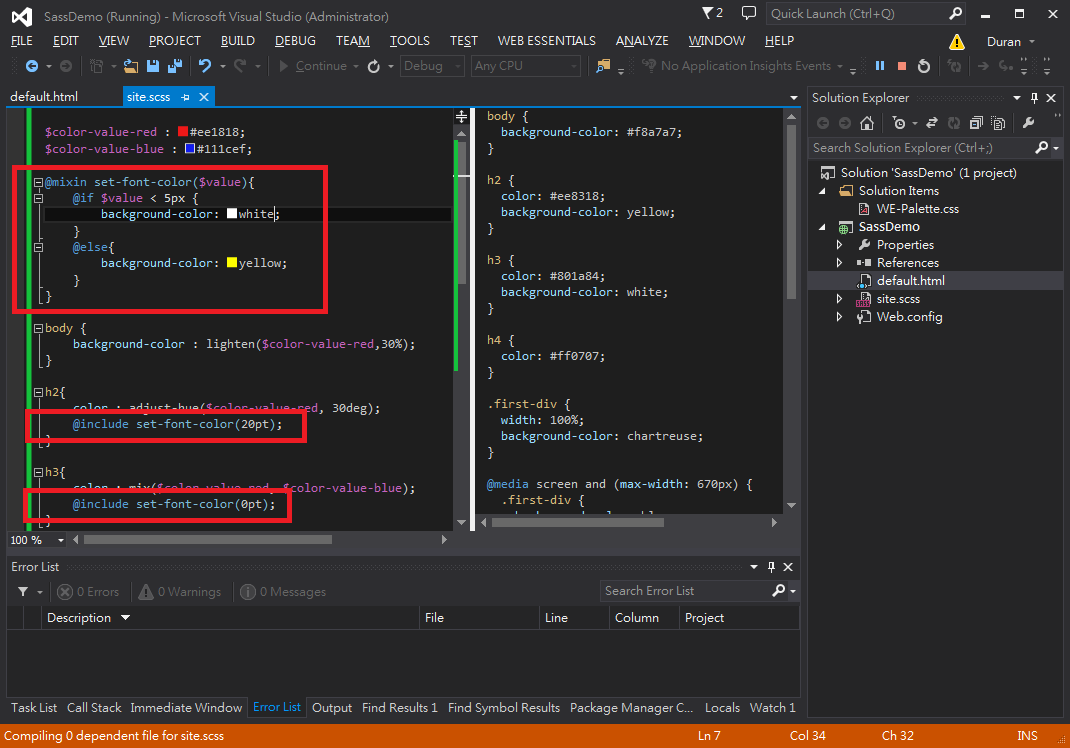Open the feedback chat bubble icon
The height and width of the screenshot is (748, 1070).
tap(749, 13)
